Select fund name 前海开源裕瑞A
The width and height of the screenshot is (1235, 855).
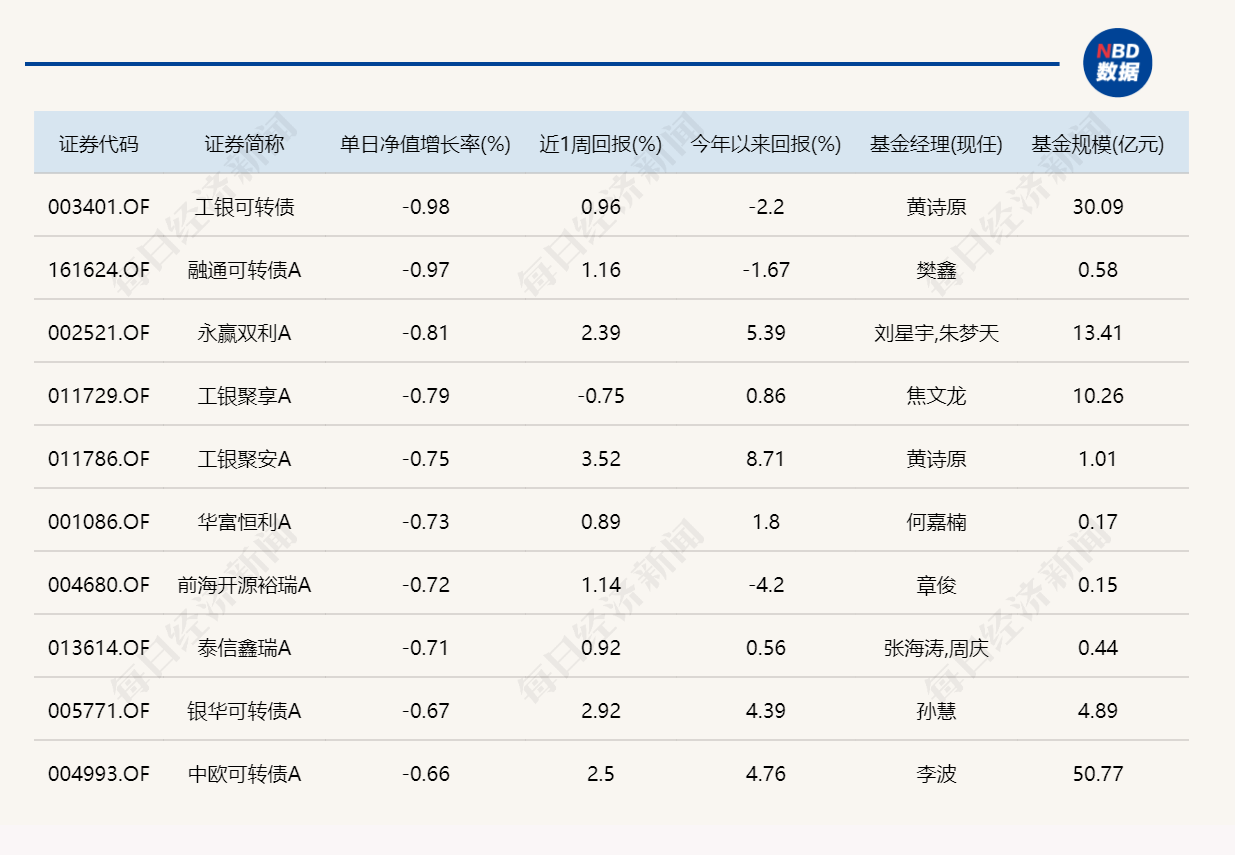point(244,585)
